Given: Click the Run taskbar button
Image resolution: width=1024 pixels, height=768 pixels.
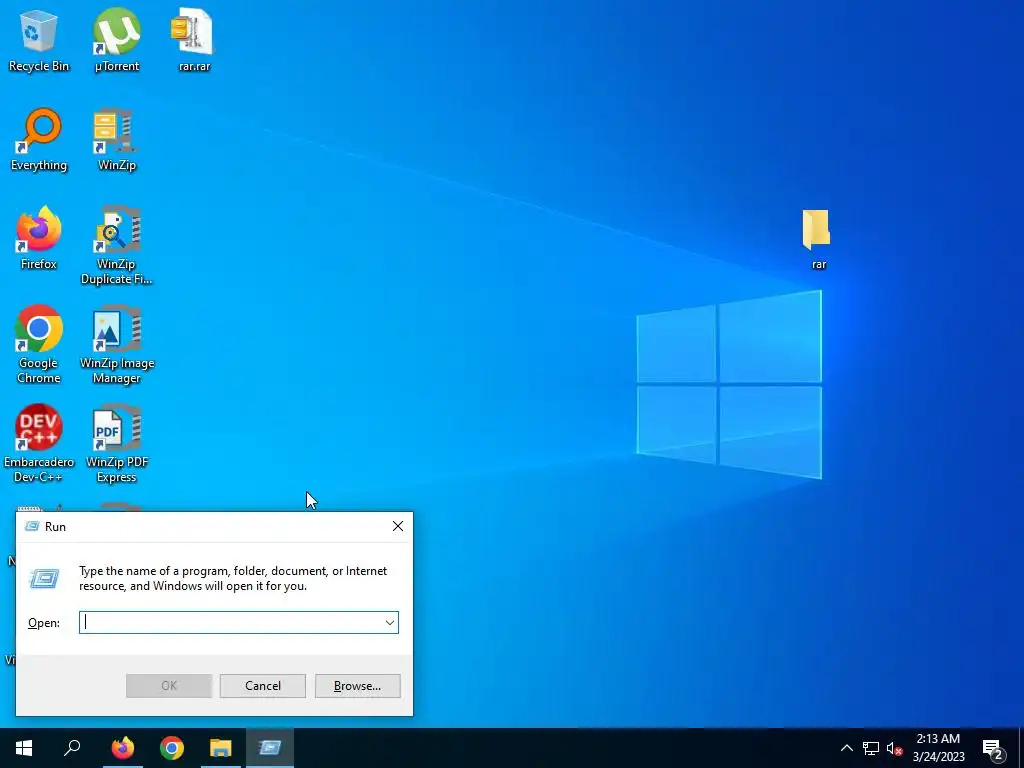Looking at the screenshot, I should click(x=270, y=748).
